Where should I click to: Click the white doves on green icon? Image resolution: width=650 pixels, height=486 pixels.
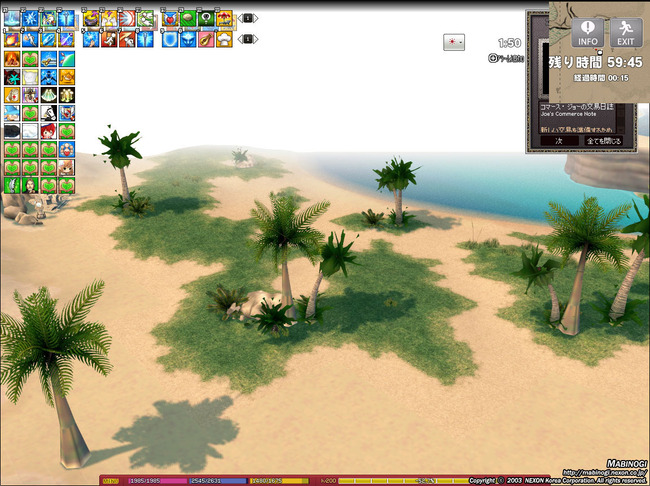[146, 19]
